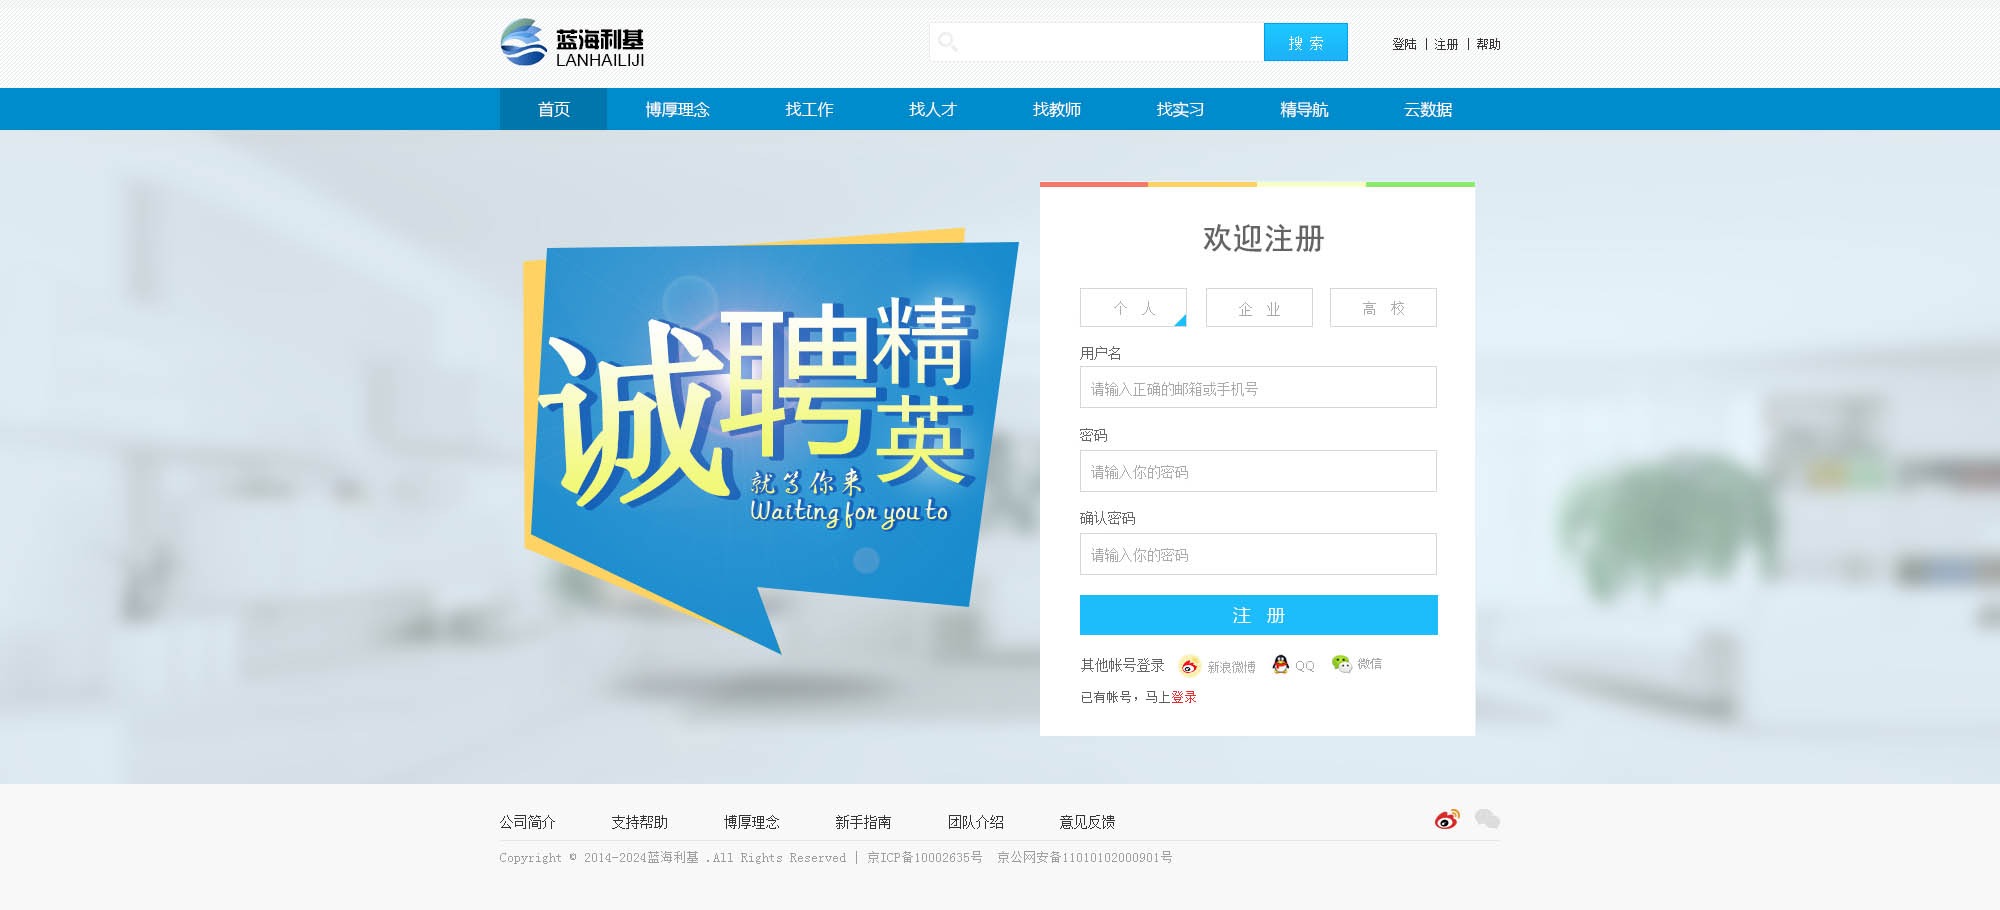The width and height of the screenshot is (2000, 910).
Task: Click the 京ICP备10002635号 text
Action: 924,857
